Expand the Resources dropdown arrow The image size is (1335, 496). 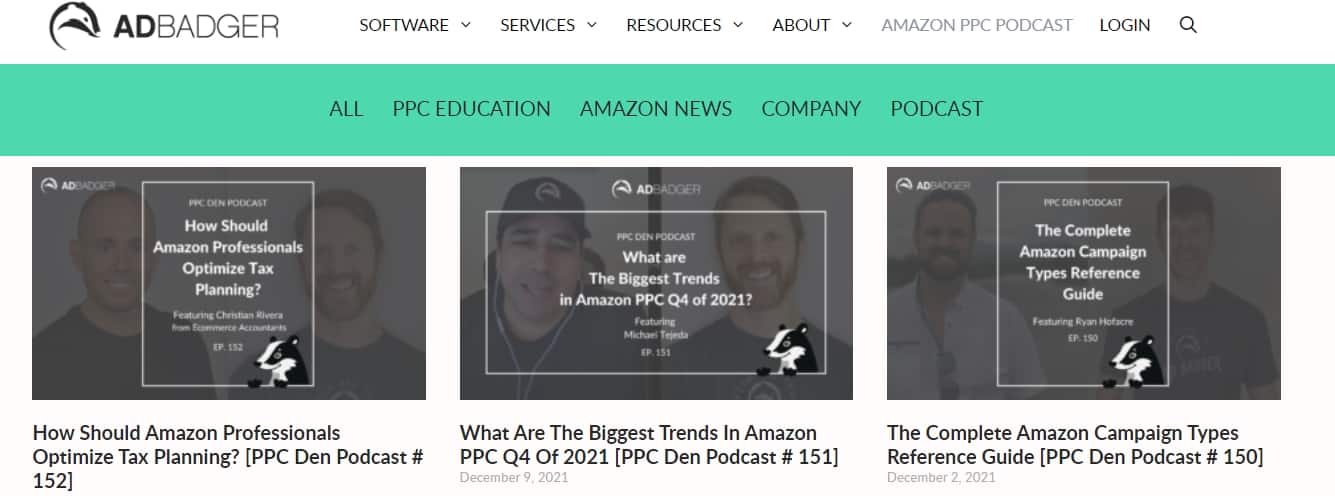tap(738, 25)
